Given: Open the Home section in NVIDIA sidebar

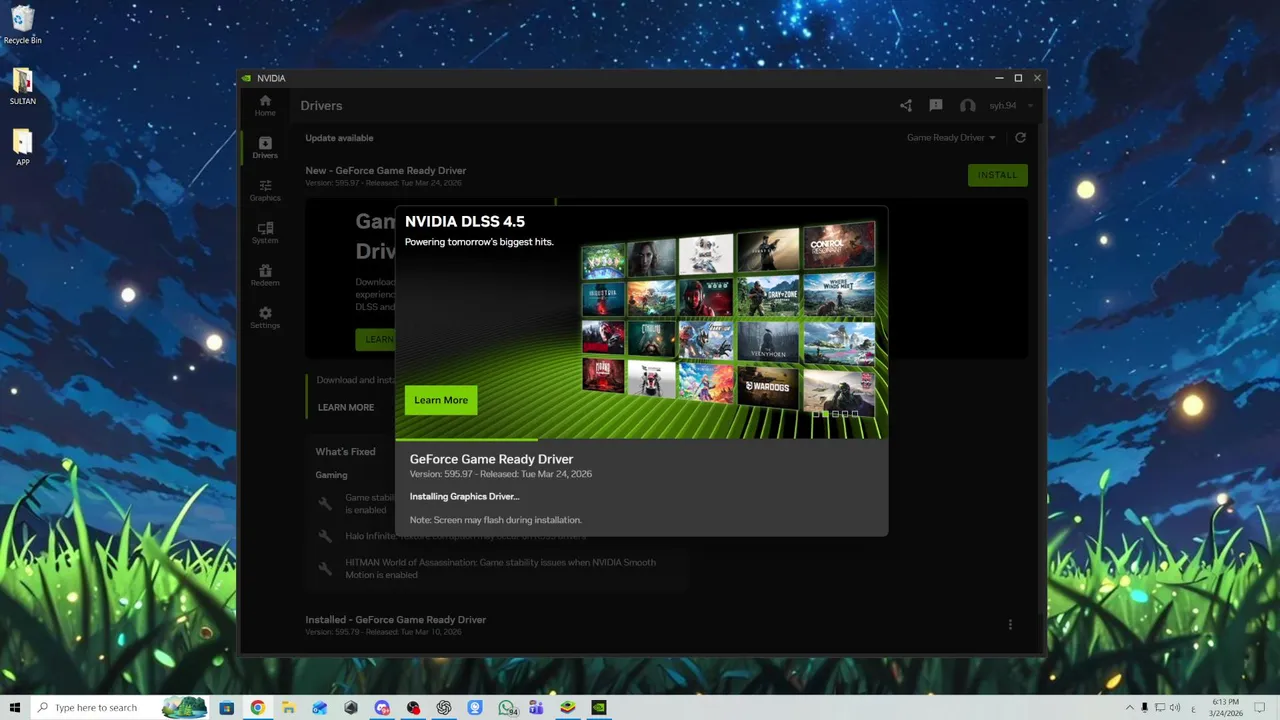Looking at the screenshot, I should 265,105.
